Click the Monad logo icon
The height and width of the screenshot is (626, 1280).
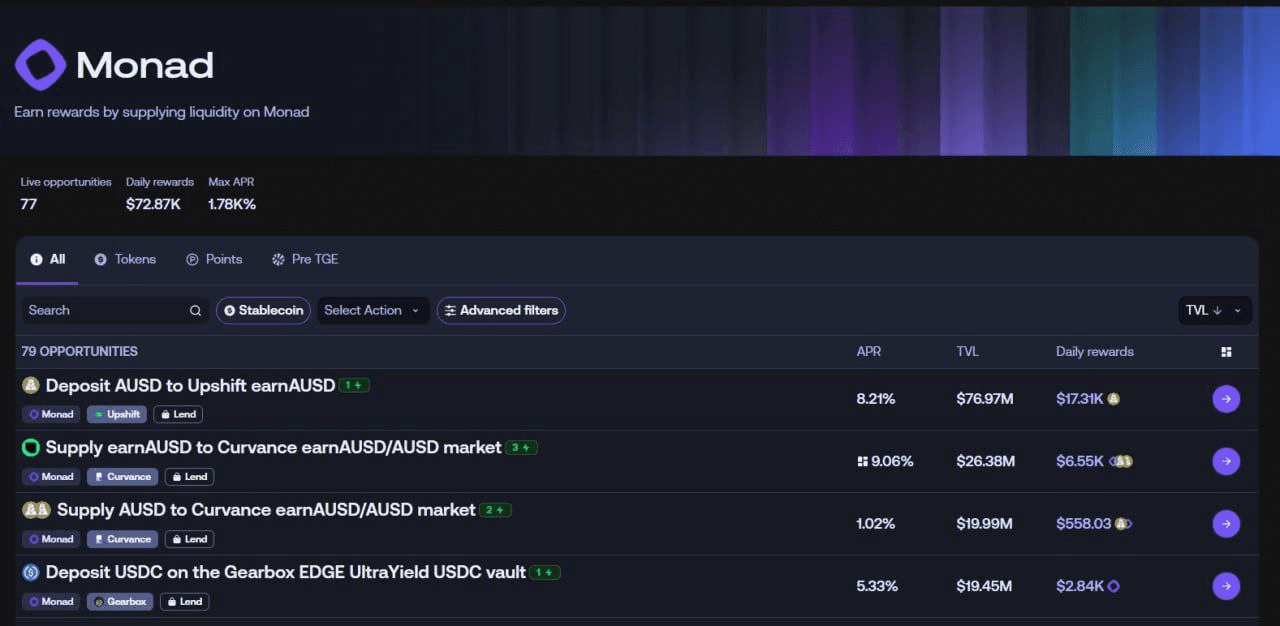pos(40,65)
